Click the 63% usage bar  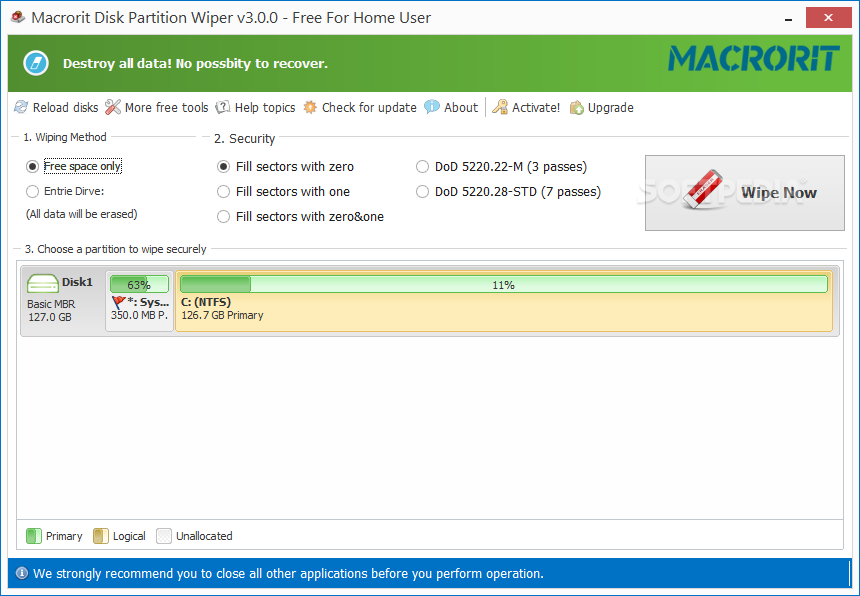pyautogui.click(x=139, y=285)
